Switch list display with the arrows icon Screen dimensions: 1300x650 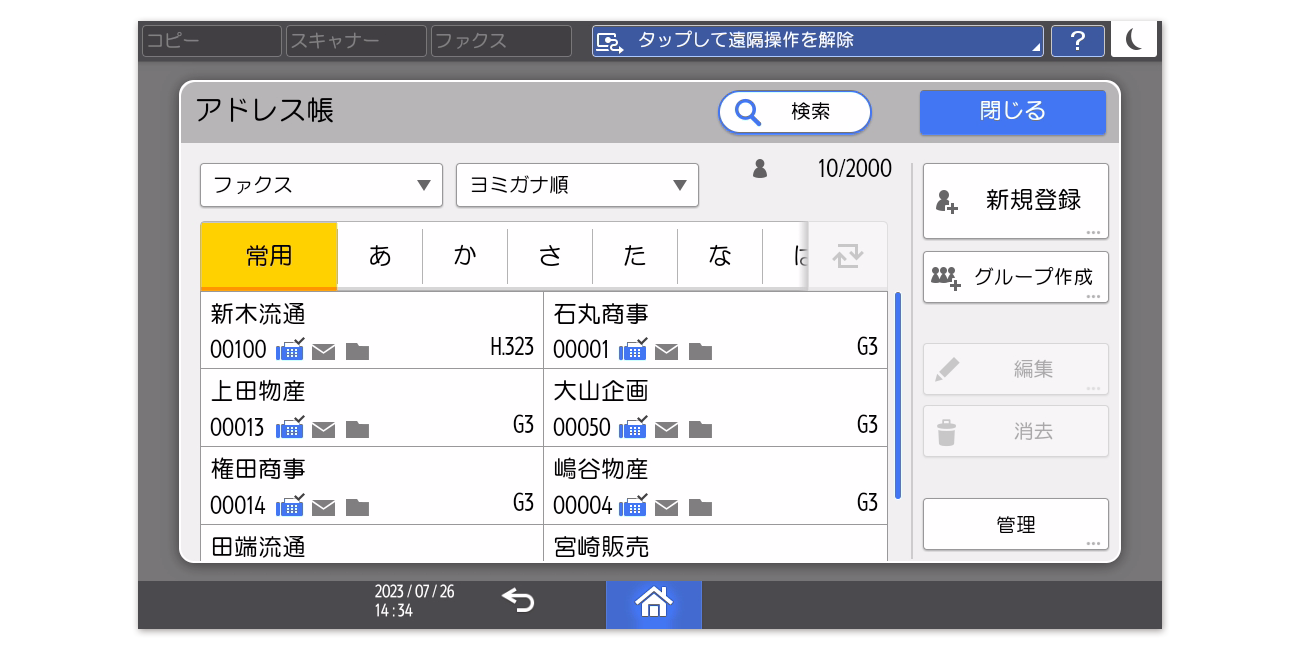point(847,256)
